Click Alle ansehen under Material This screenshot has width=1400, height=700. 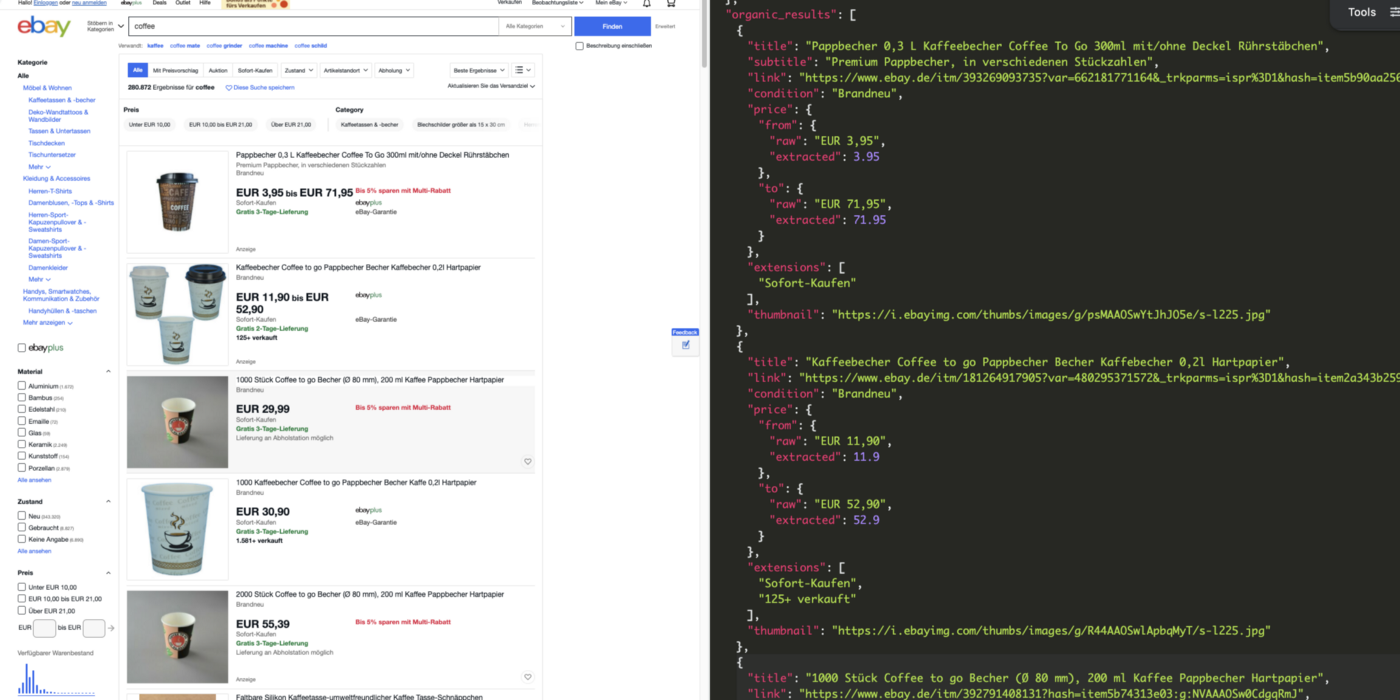[34, 480]
